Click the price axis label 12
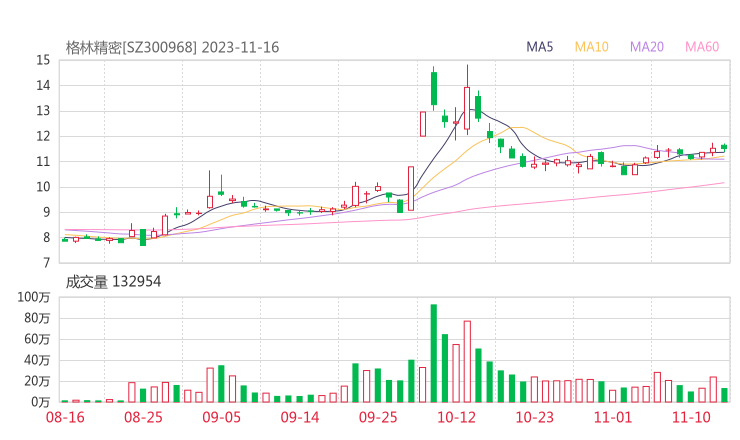The width and height of the screenshot is (740, 440). 43,136
